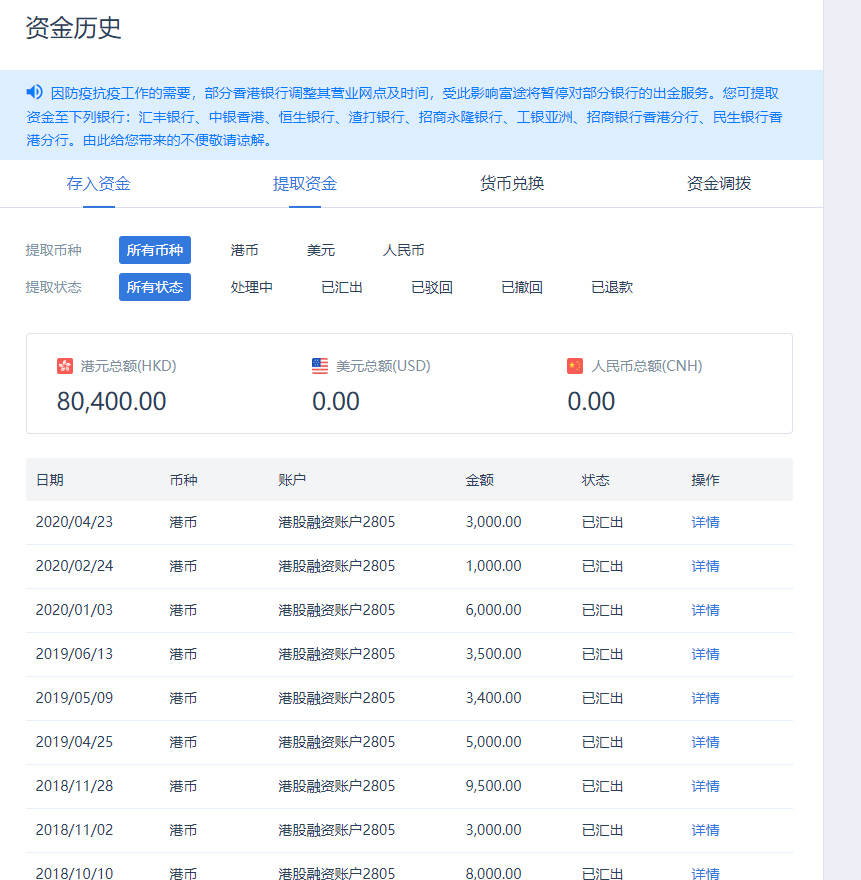Open 详情 for 2019/06/13 withdrawal

pos(706,654)
